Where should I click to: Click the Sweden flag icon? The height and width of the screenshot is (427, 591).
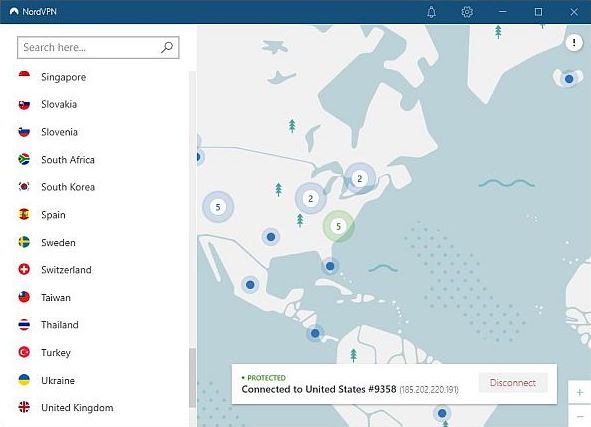[x=24, y=242]
